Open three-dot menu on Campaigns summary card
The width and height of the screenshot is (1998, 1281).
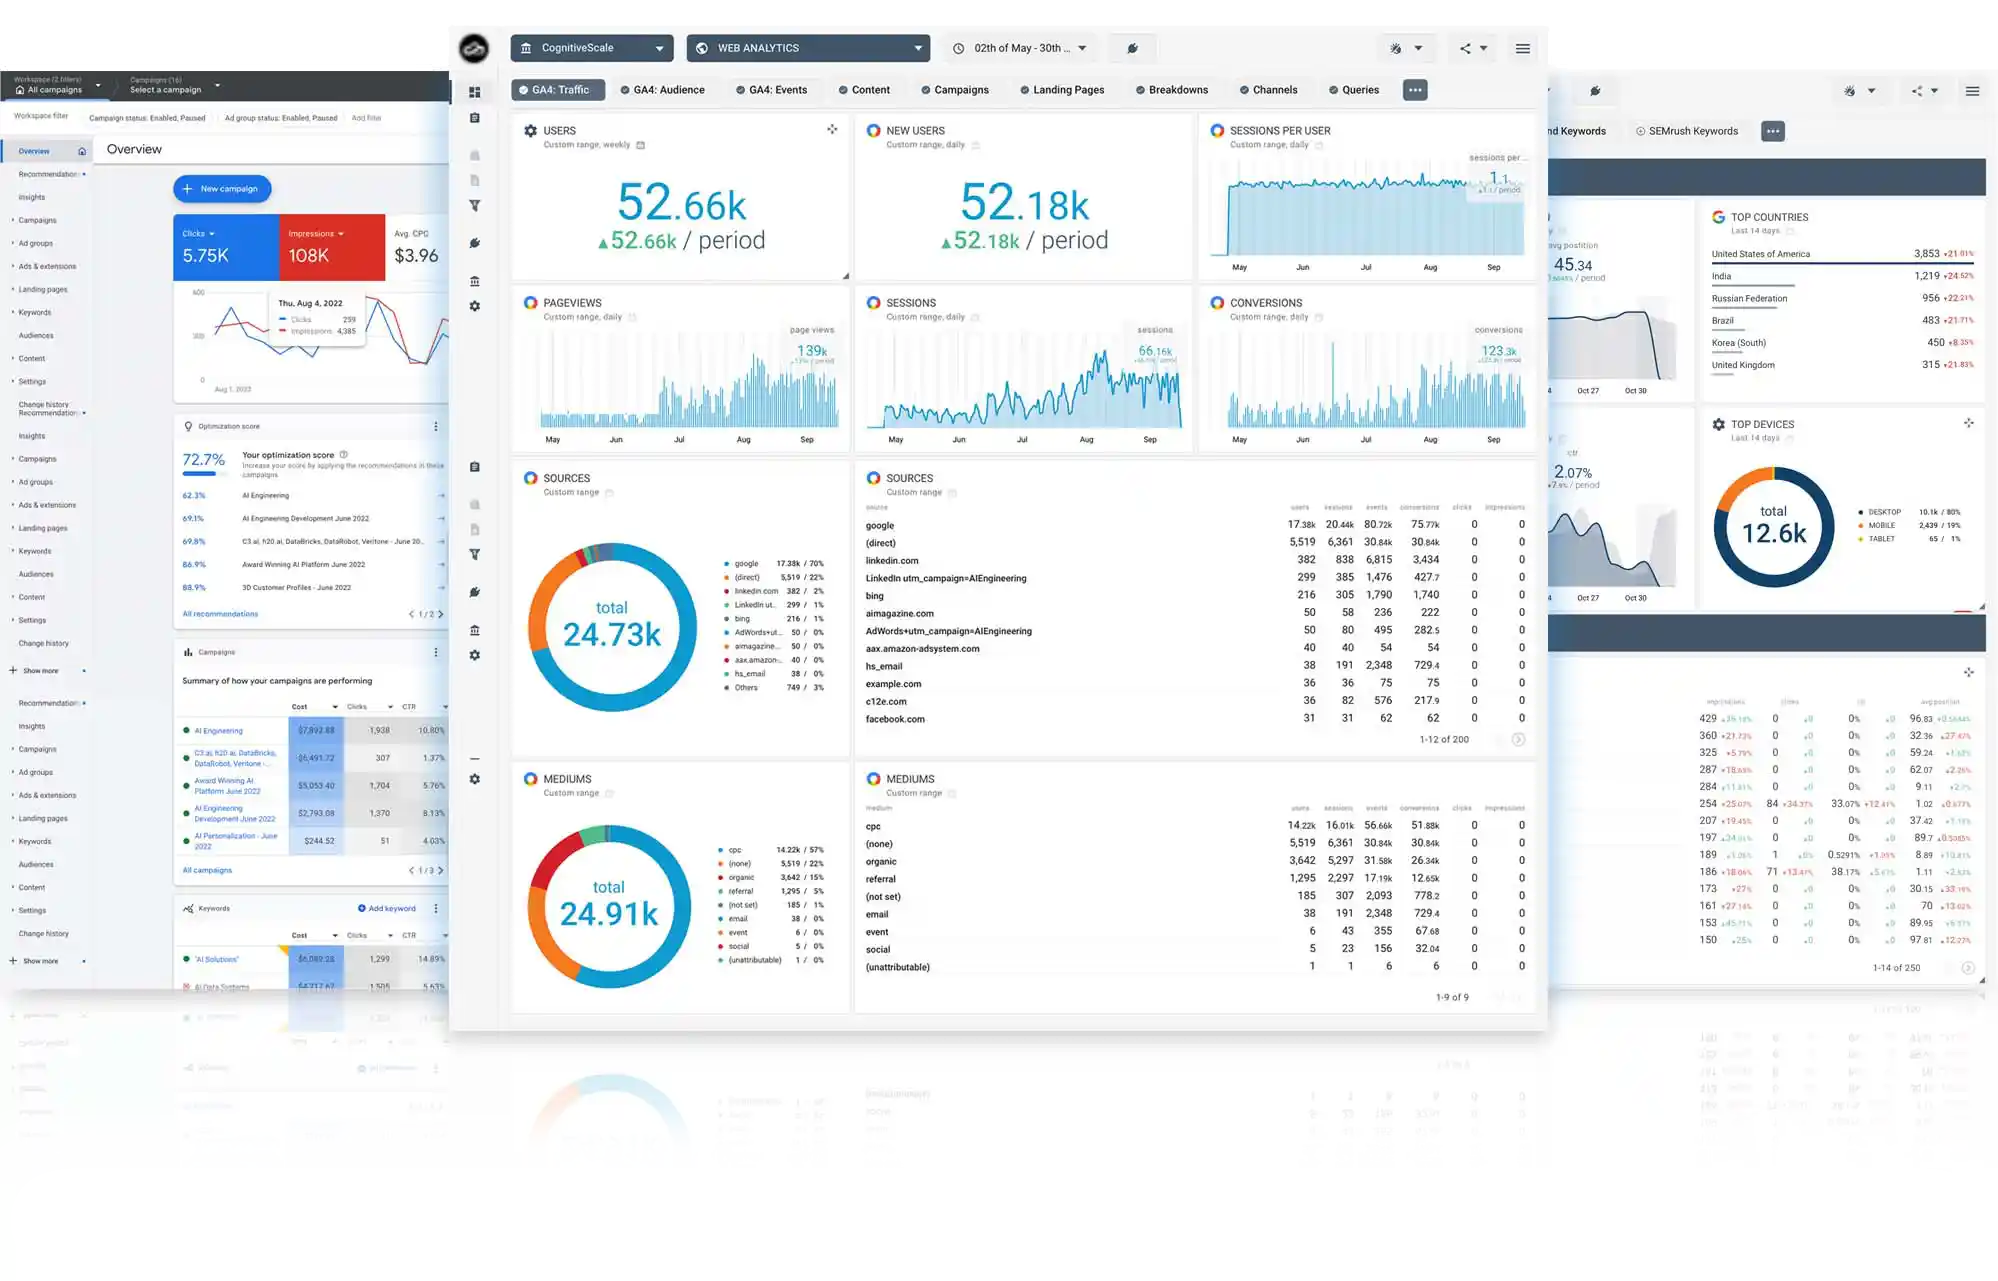click(435, 652)
